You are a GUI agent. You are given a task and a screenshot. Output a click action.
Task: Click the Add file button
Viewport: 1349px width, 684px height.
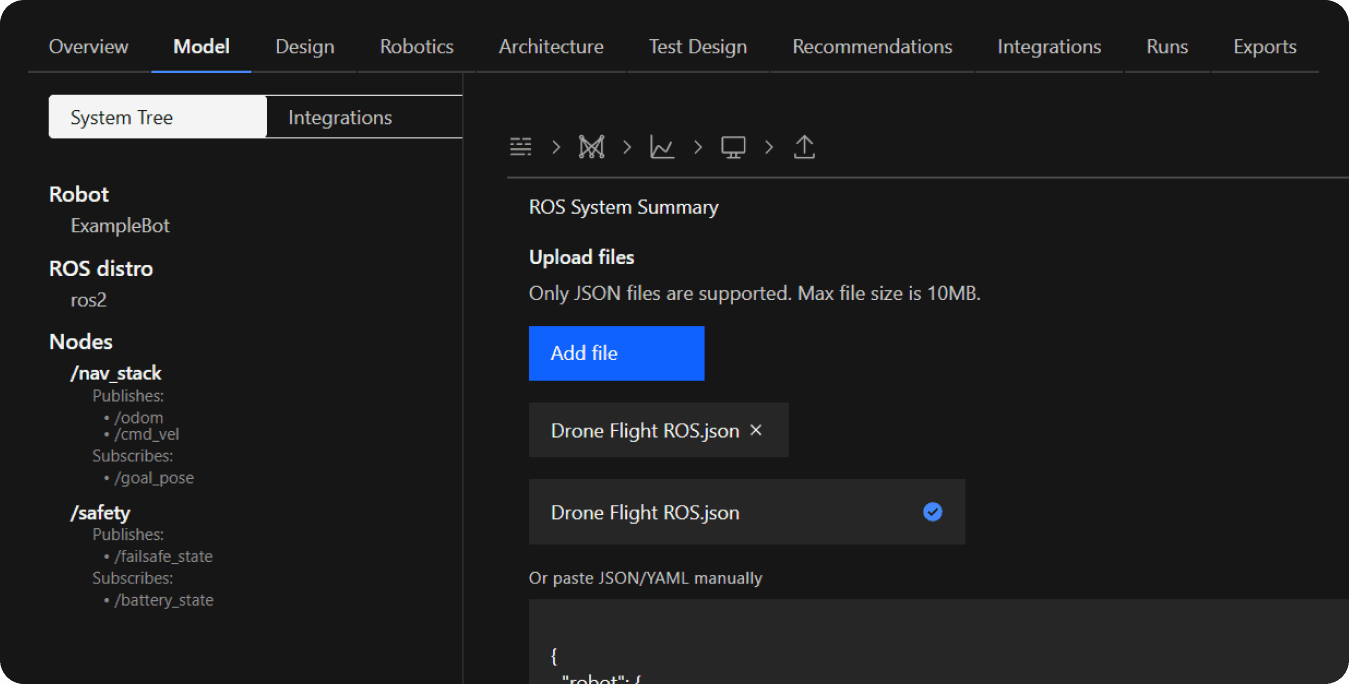(x=616, y=353)
